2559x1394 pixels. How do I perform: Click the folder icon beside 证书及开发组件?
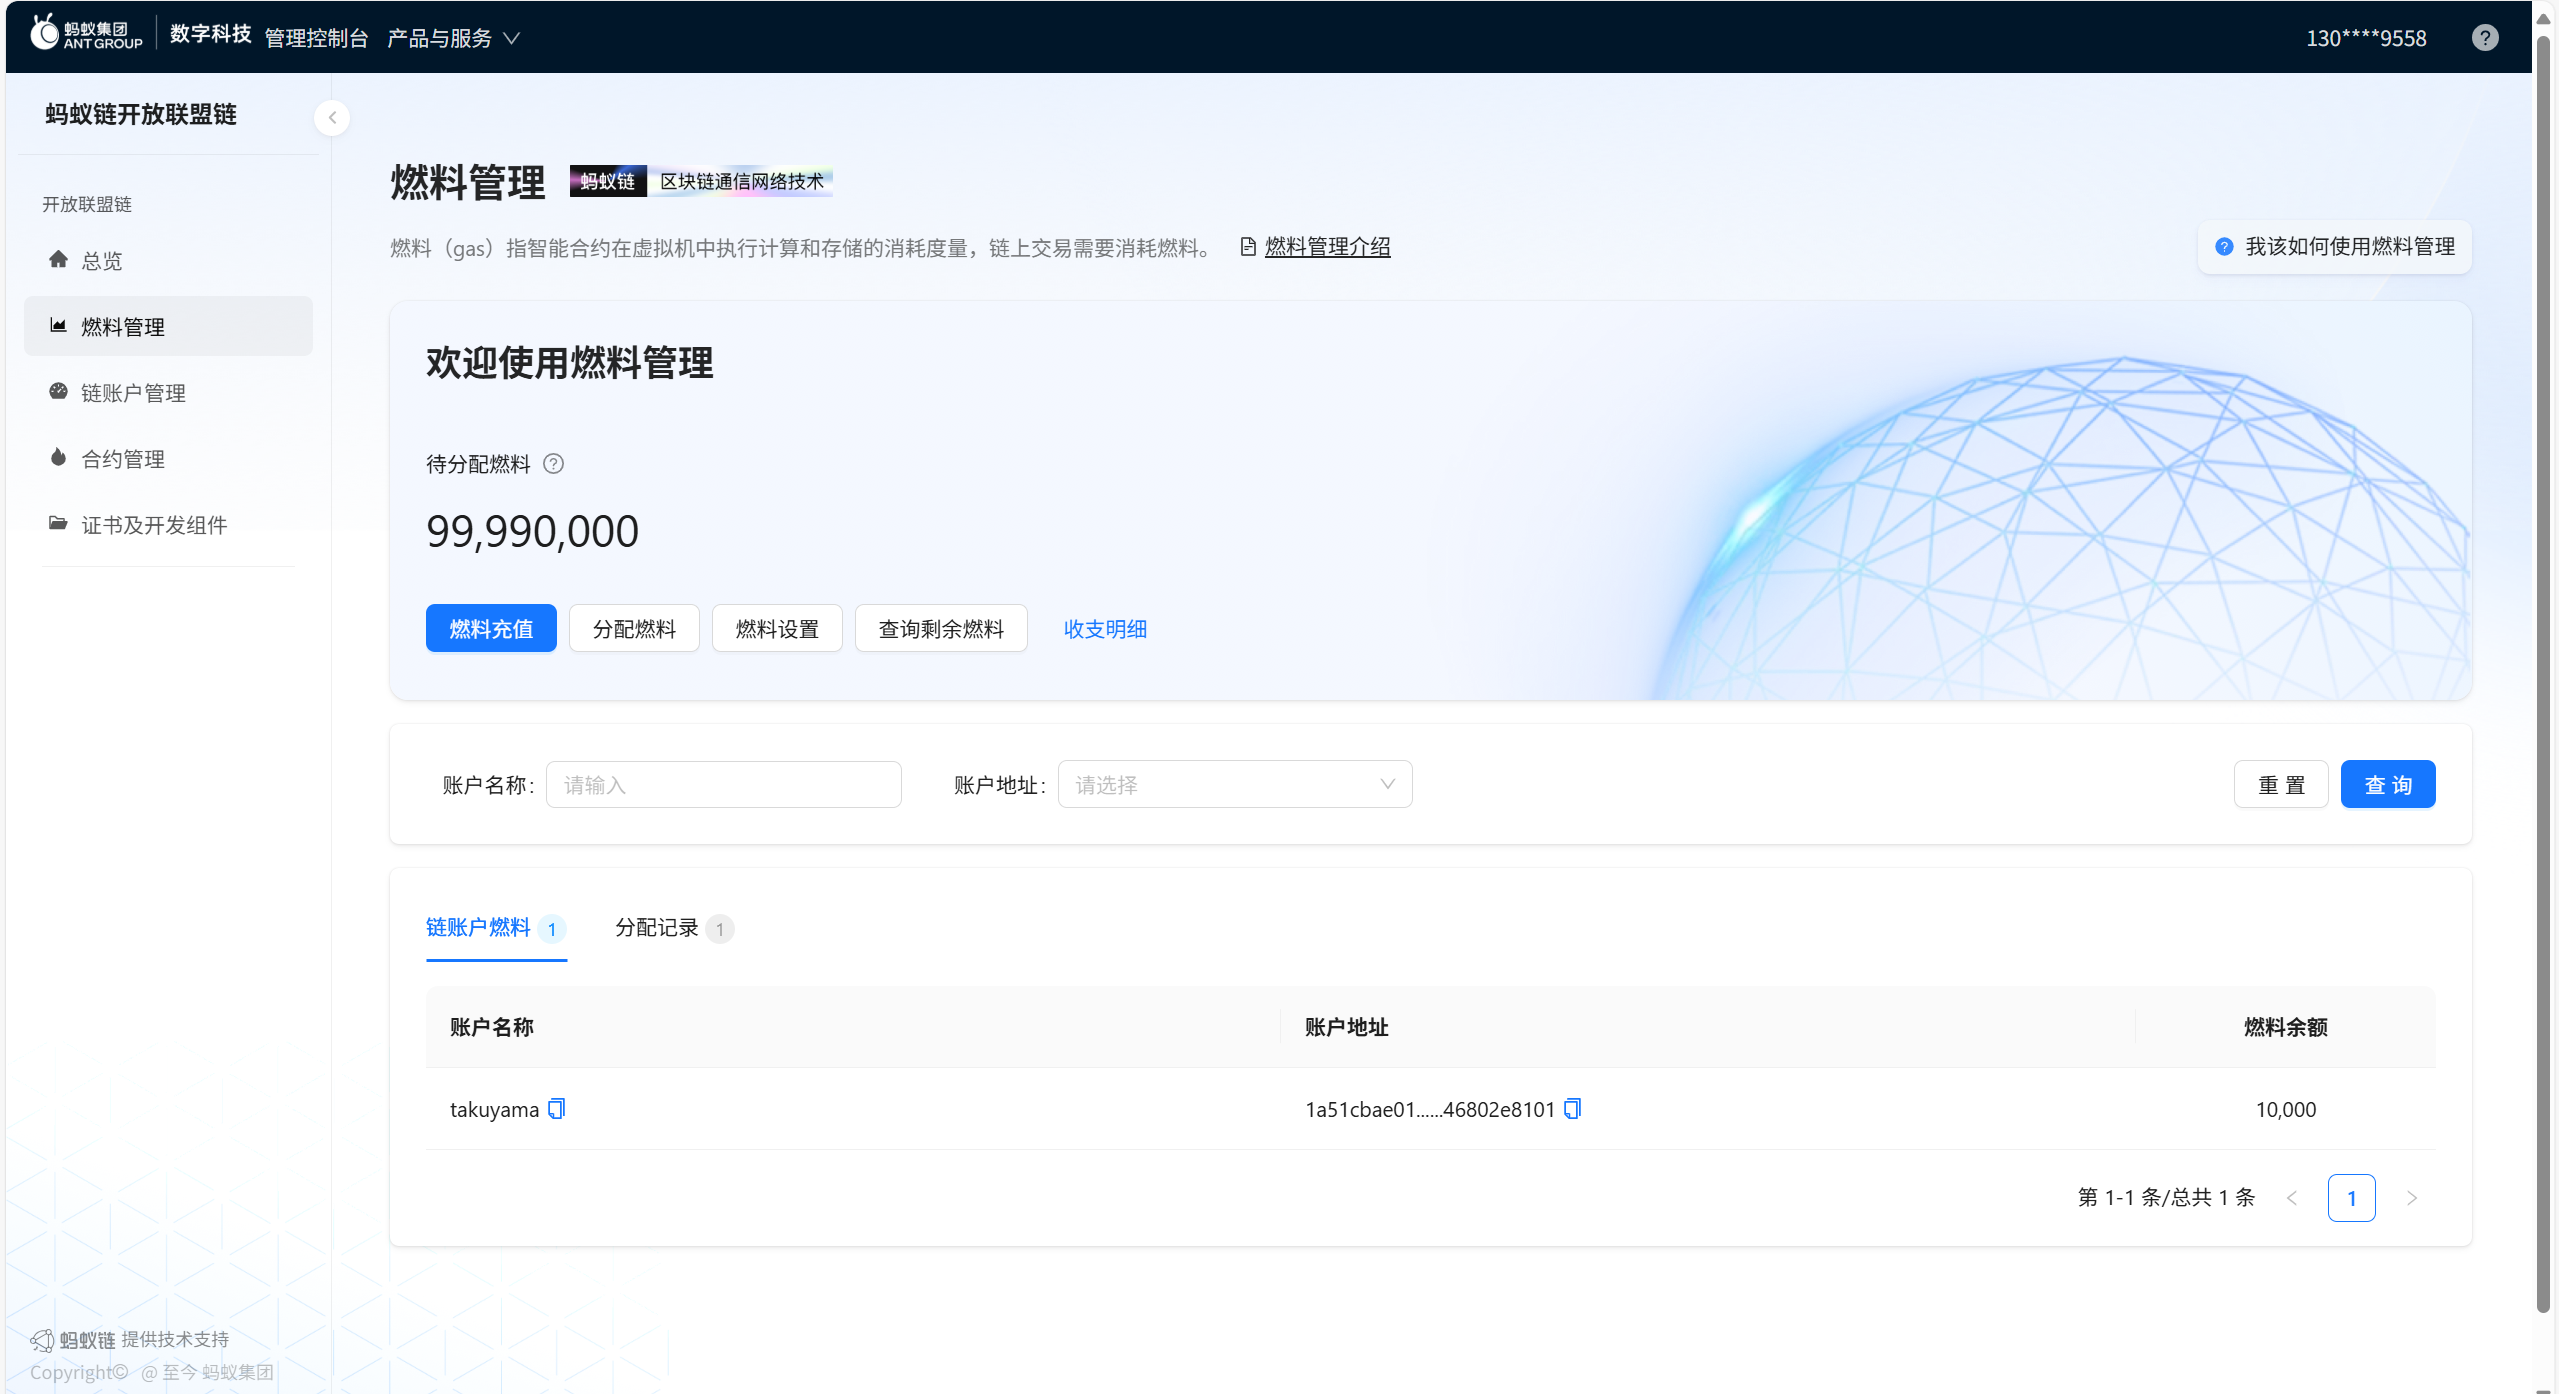[x=58, y=524]
